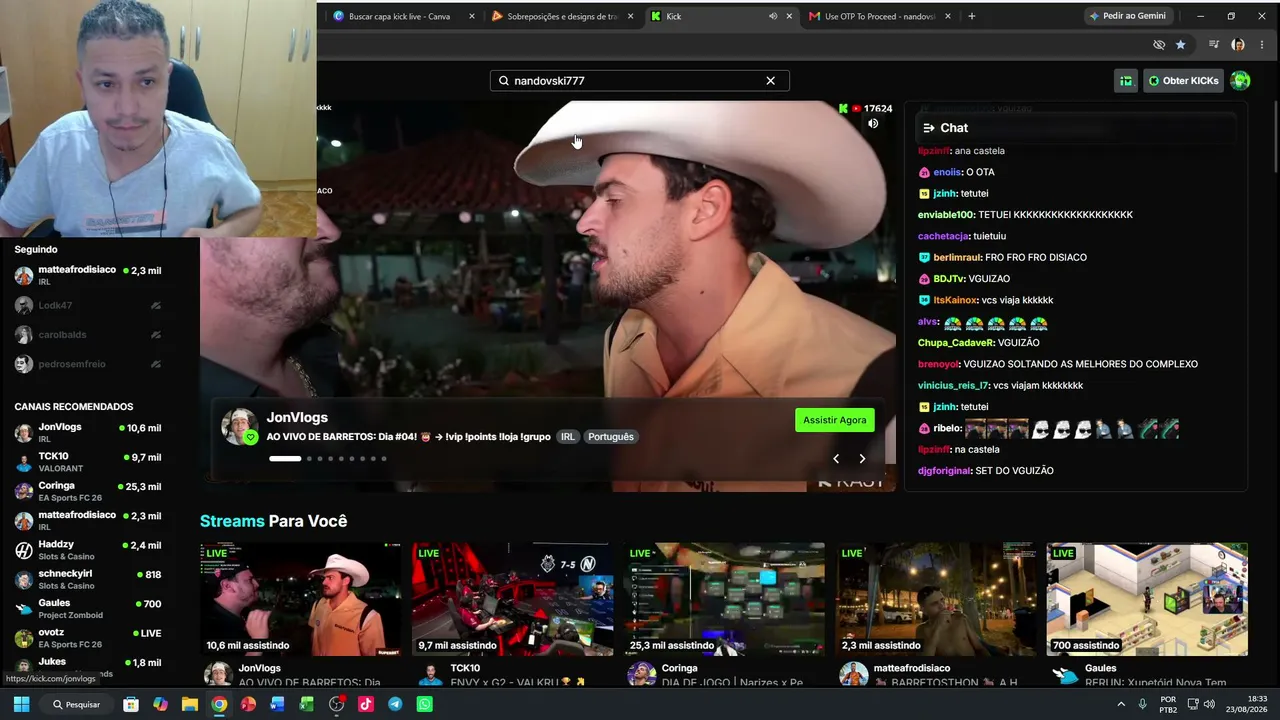This screenshot has width=1280, height=720.
Task: Open offline channel Lodk47
Action: 88,306
